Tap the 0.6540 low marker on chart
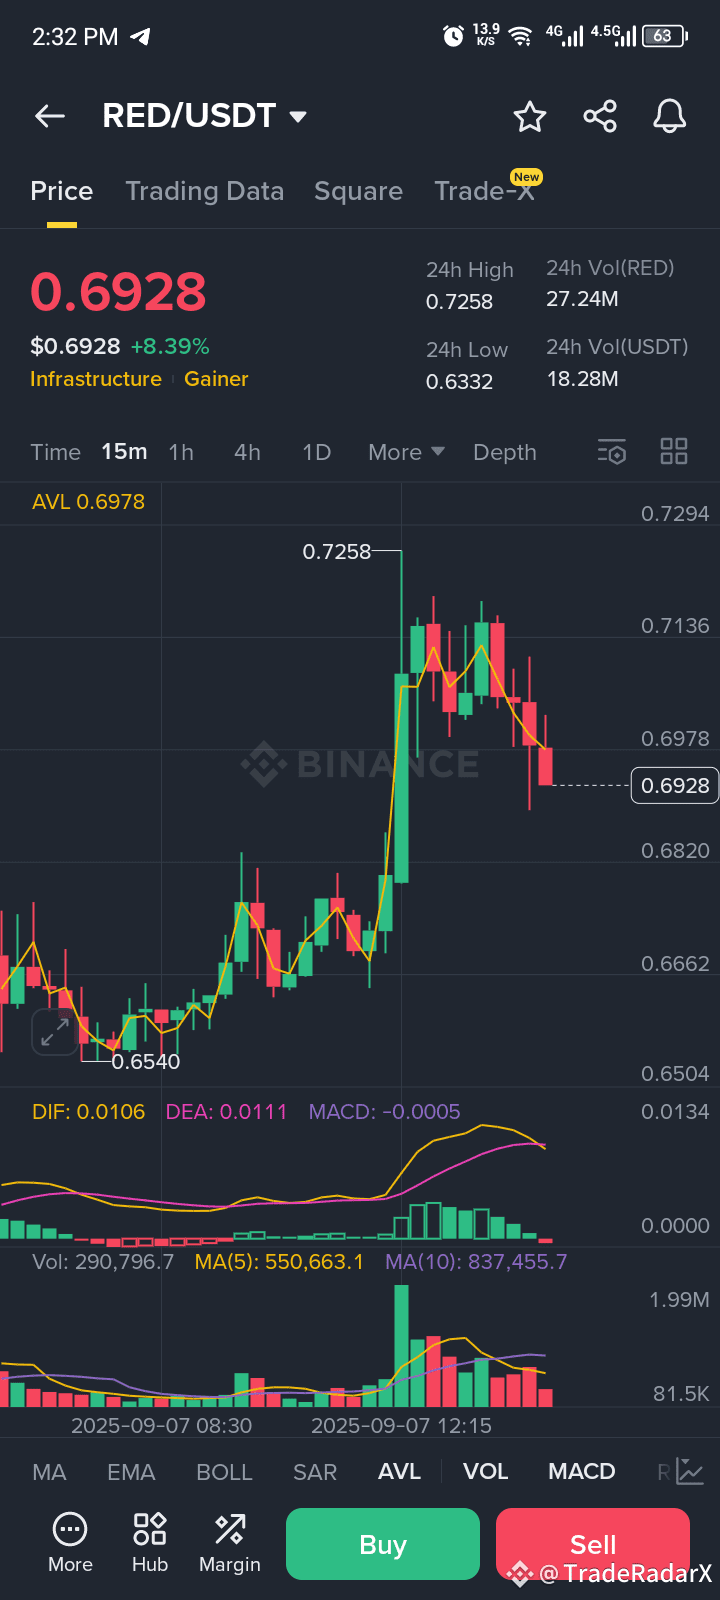The height and width of the screenshot is (1600, 720). (146, 1062)
